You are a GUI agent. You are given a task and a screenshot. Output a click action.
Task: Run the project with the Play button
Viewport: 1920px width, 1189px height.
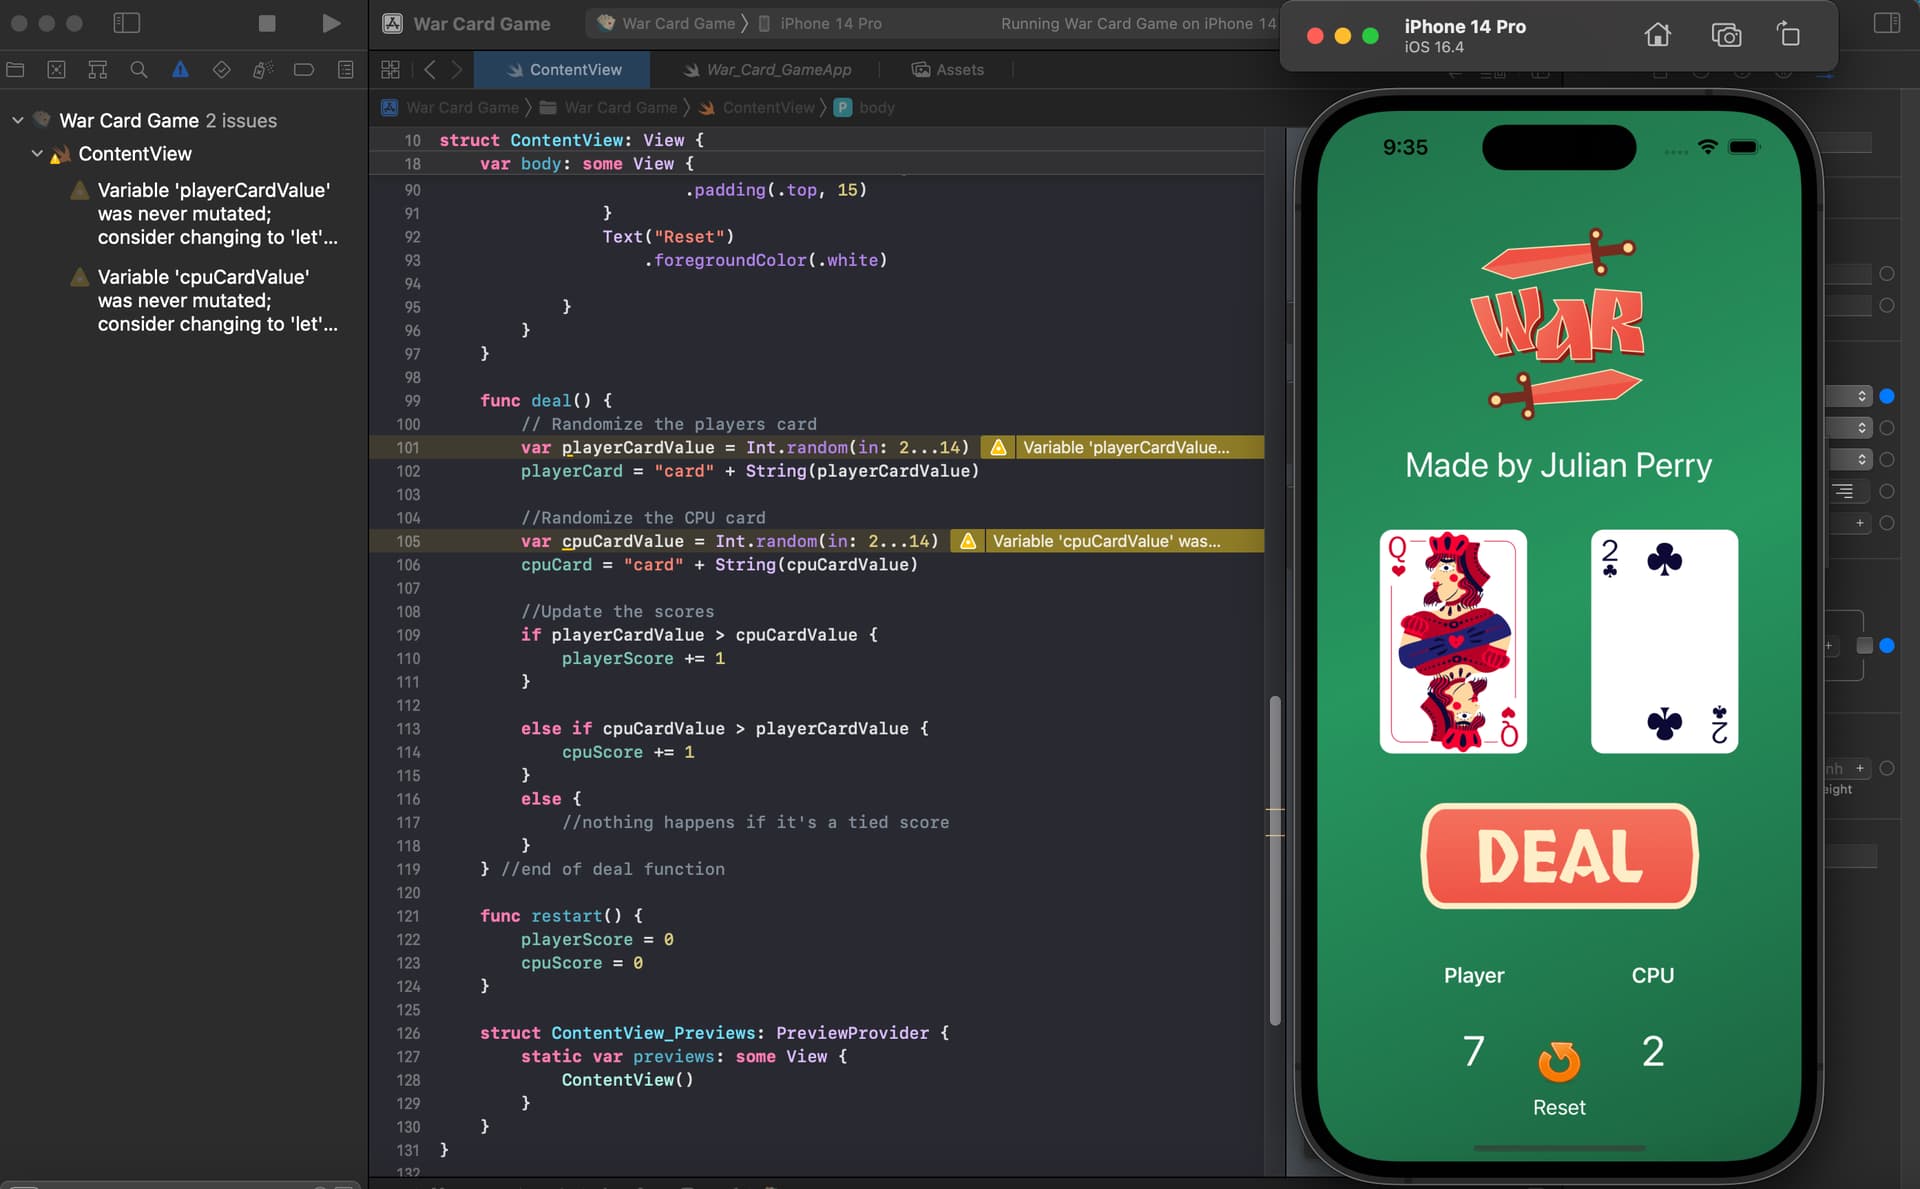[331, 23]
